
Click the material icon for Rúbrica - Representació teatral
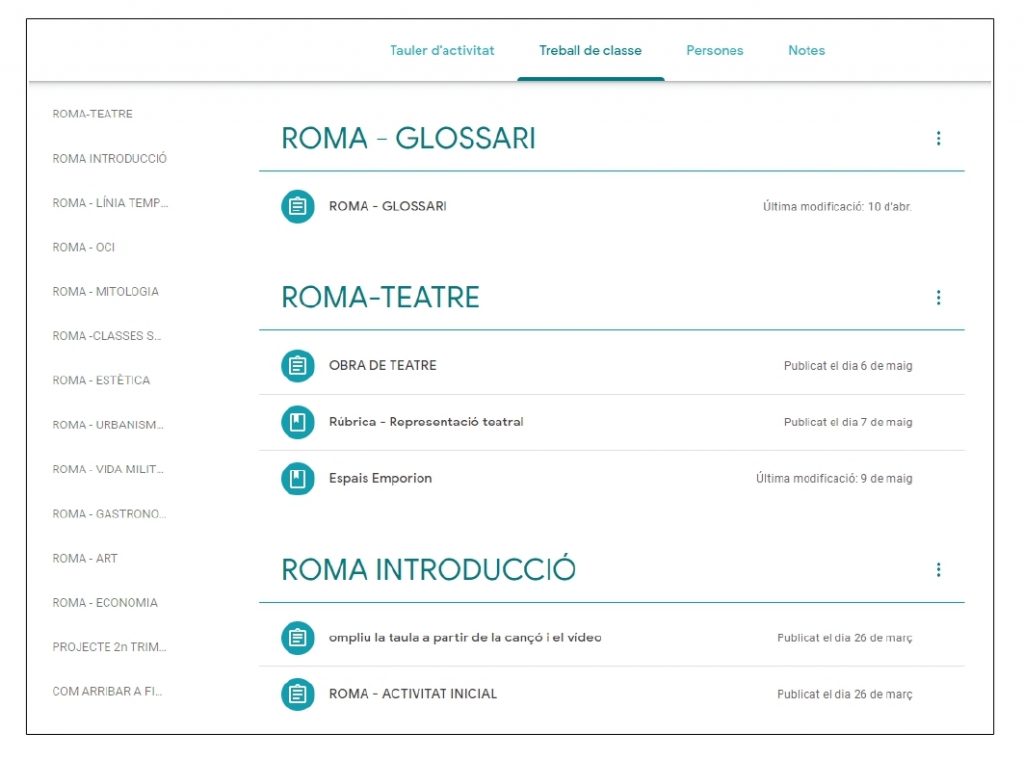pyautogui.click(x=297, y=422)
